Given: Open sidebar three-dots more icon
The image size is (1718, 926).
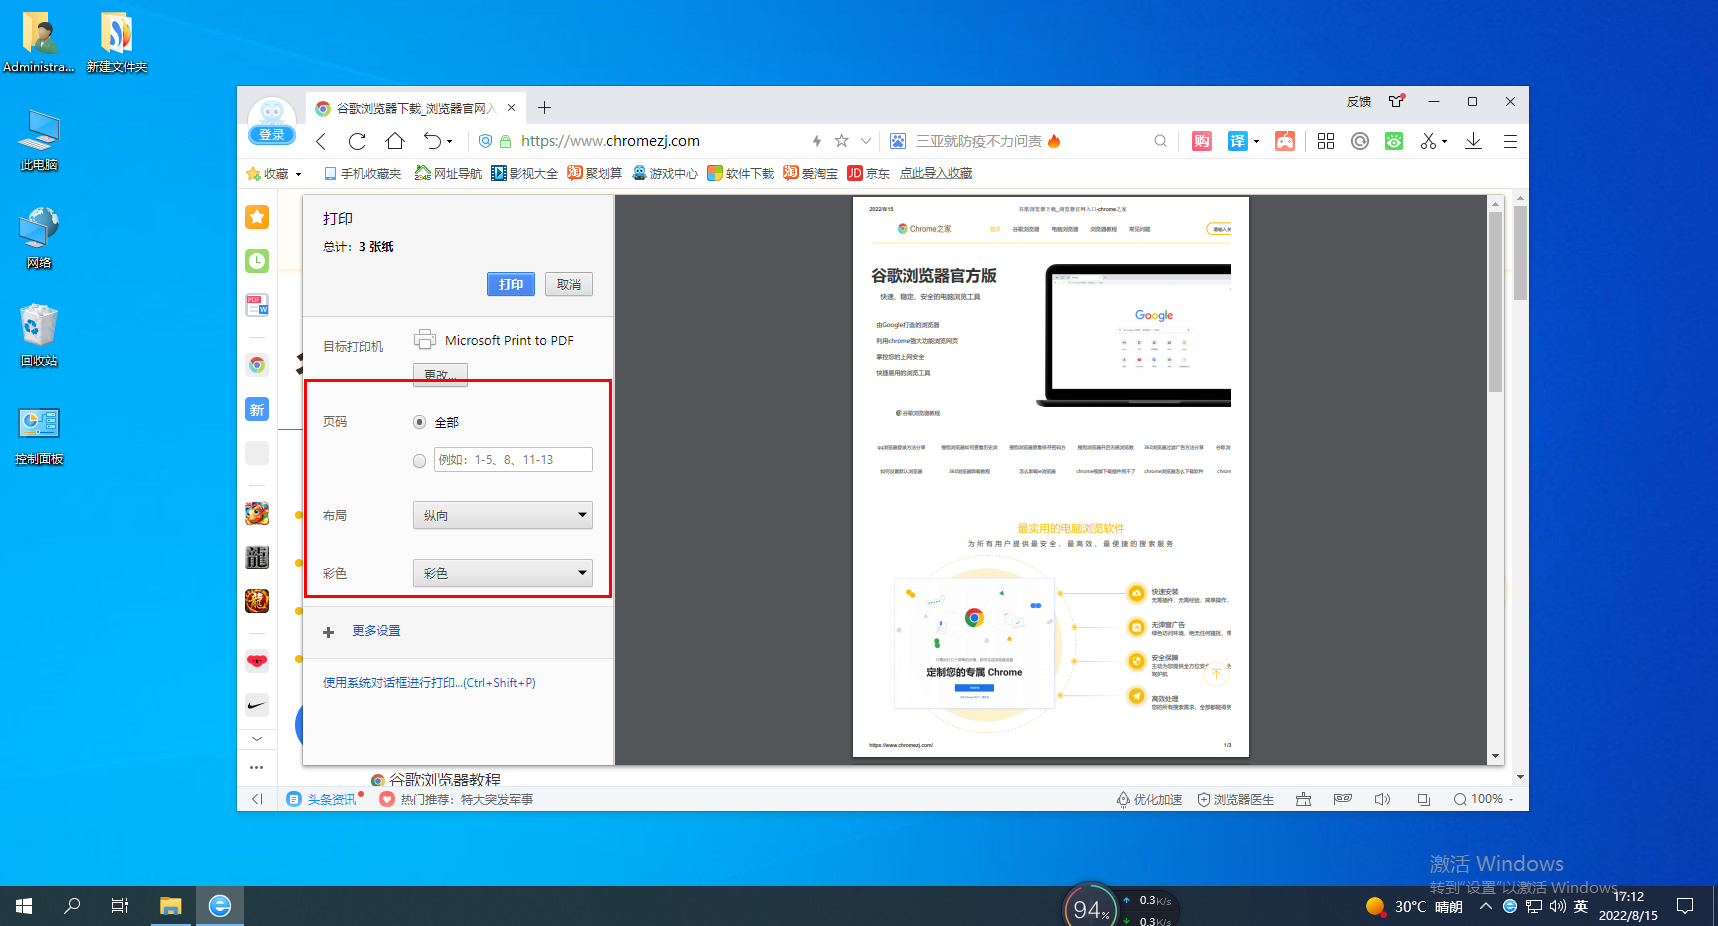Looking at the screenshot, I should coord(257,767).
